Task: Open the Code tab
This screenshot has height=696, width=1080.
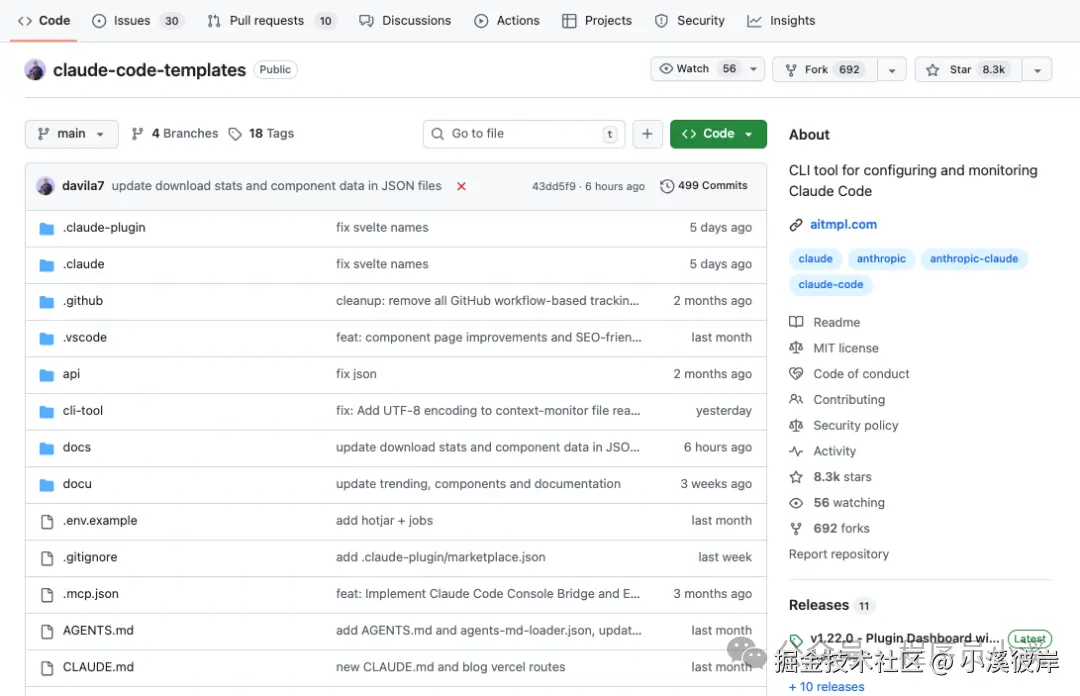Action: pos(44,21)
